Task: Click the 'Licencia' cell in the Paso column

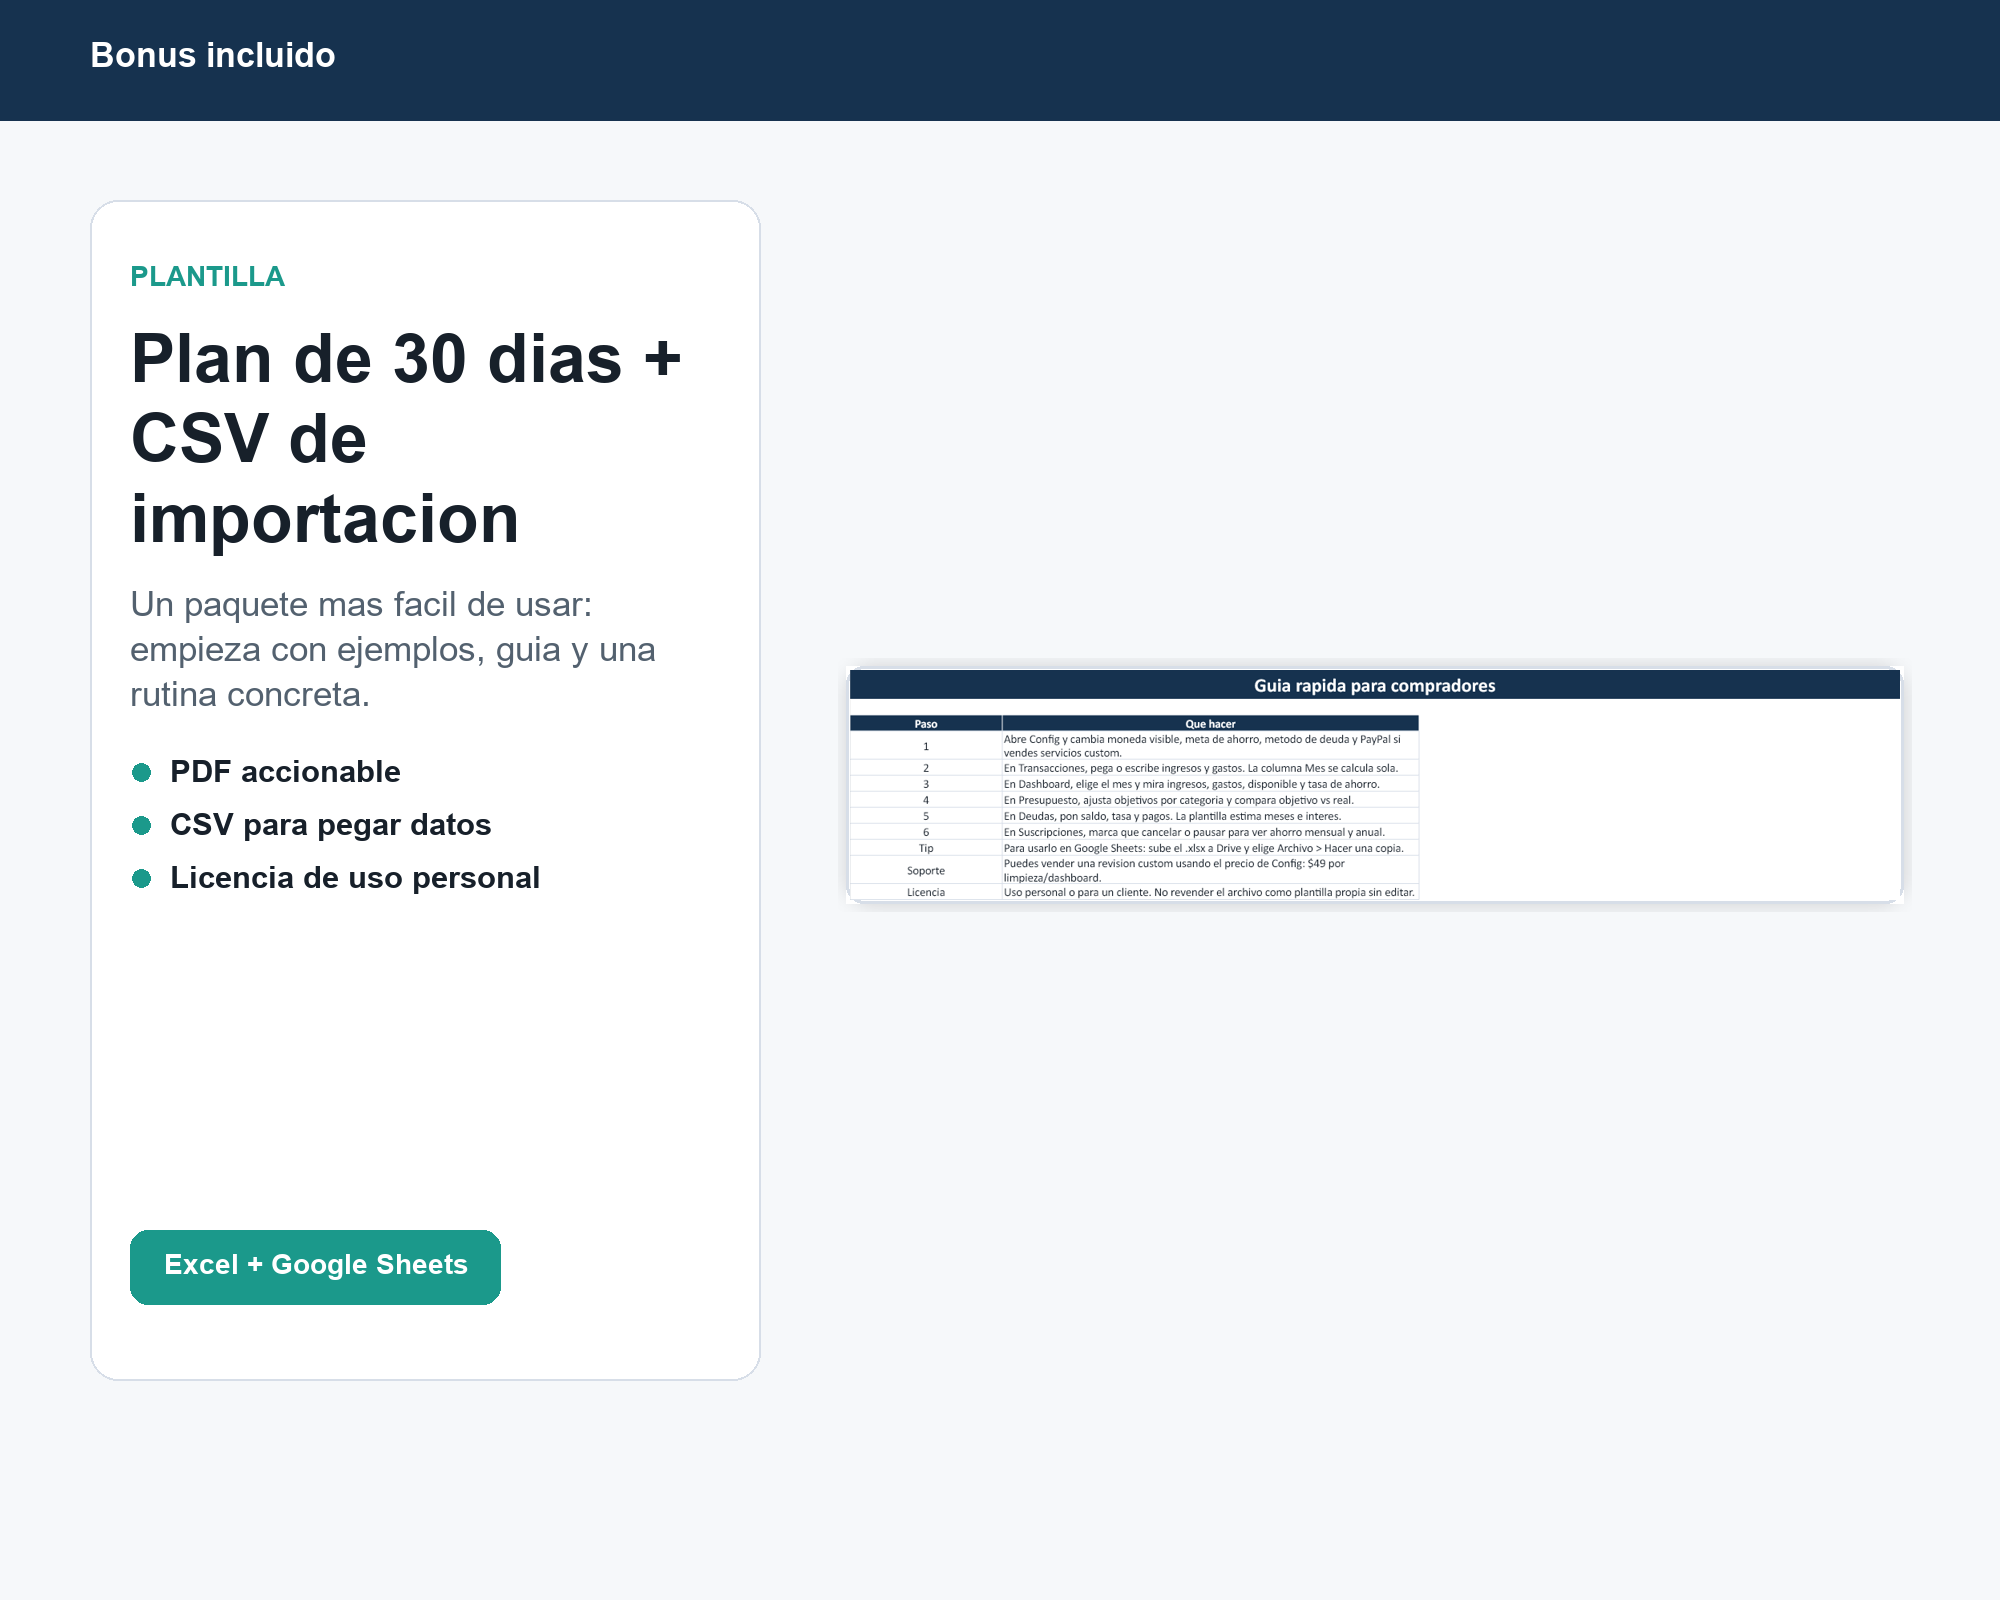Action: pos(926,892)
